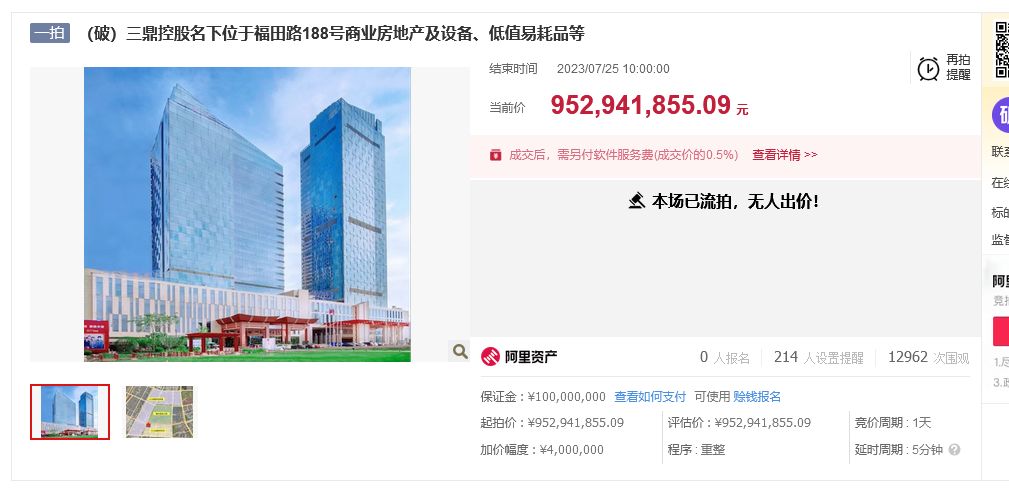Click the help question mark beside 延时周期

pos(954,450)
